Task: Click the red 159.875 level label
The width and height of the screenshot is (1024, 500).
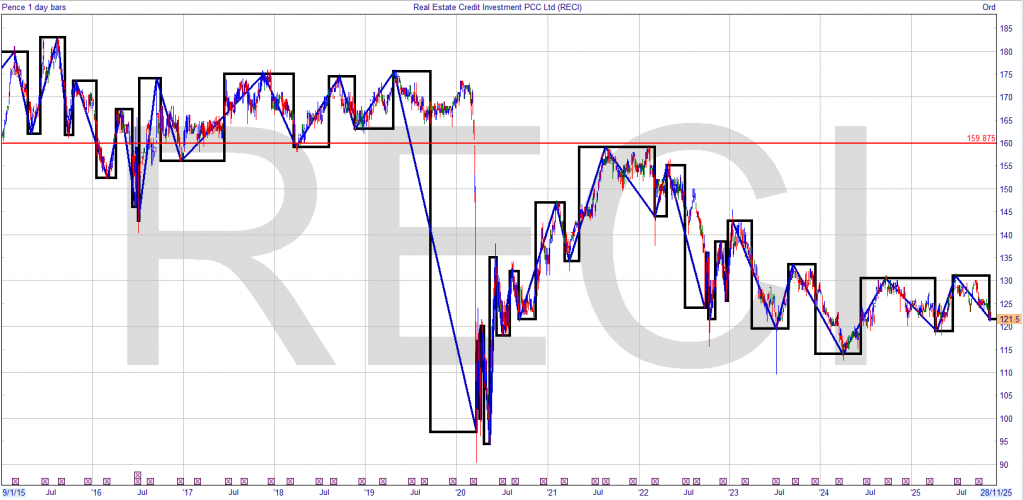Action: point(982,138)
